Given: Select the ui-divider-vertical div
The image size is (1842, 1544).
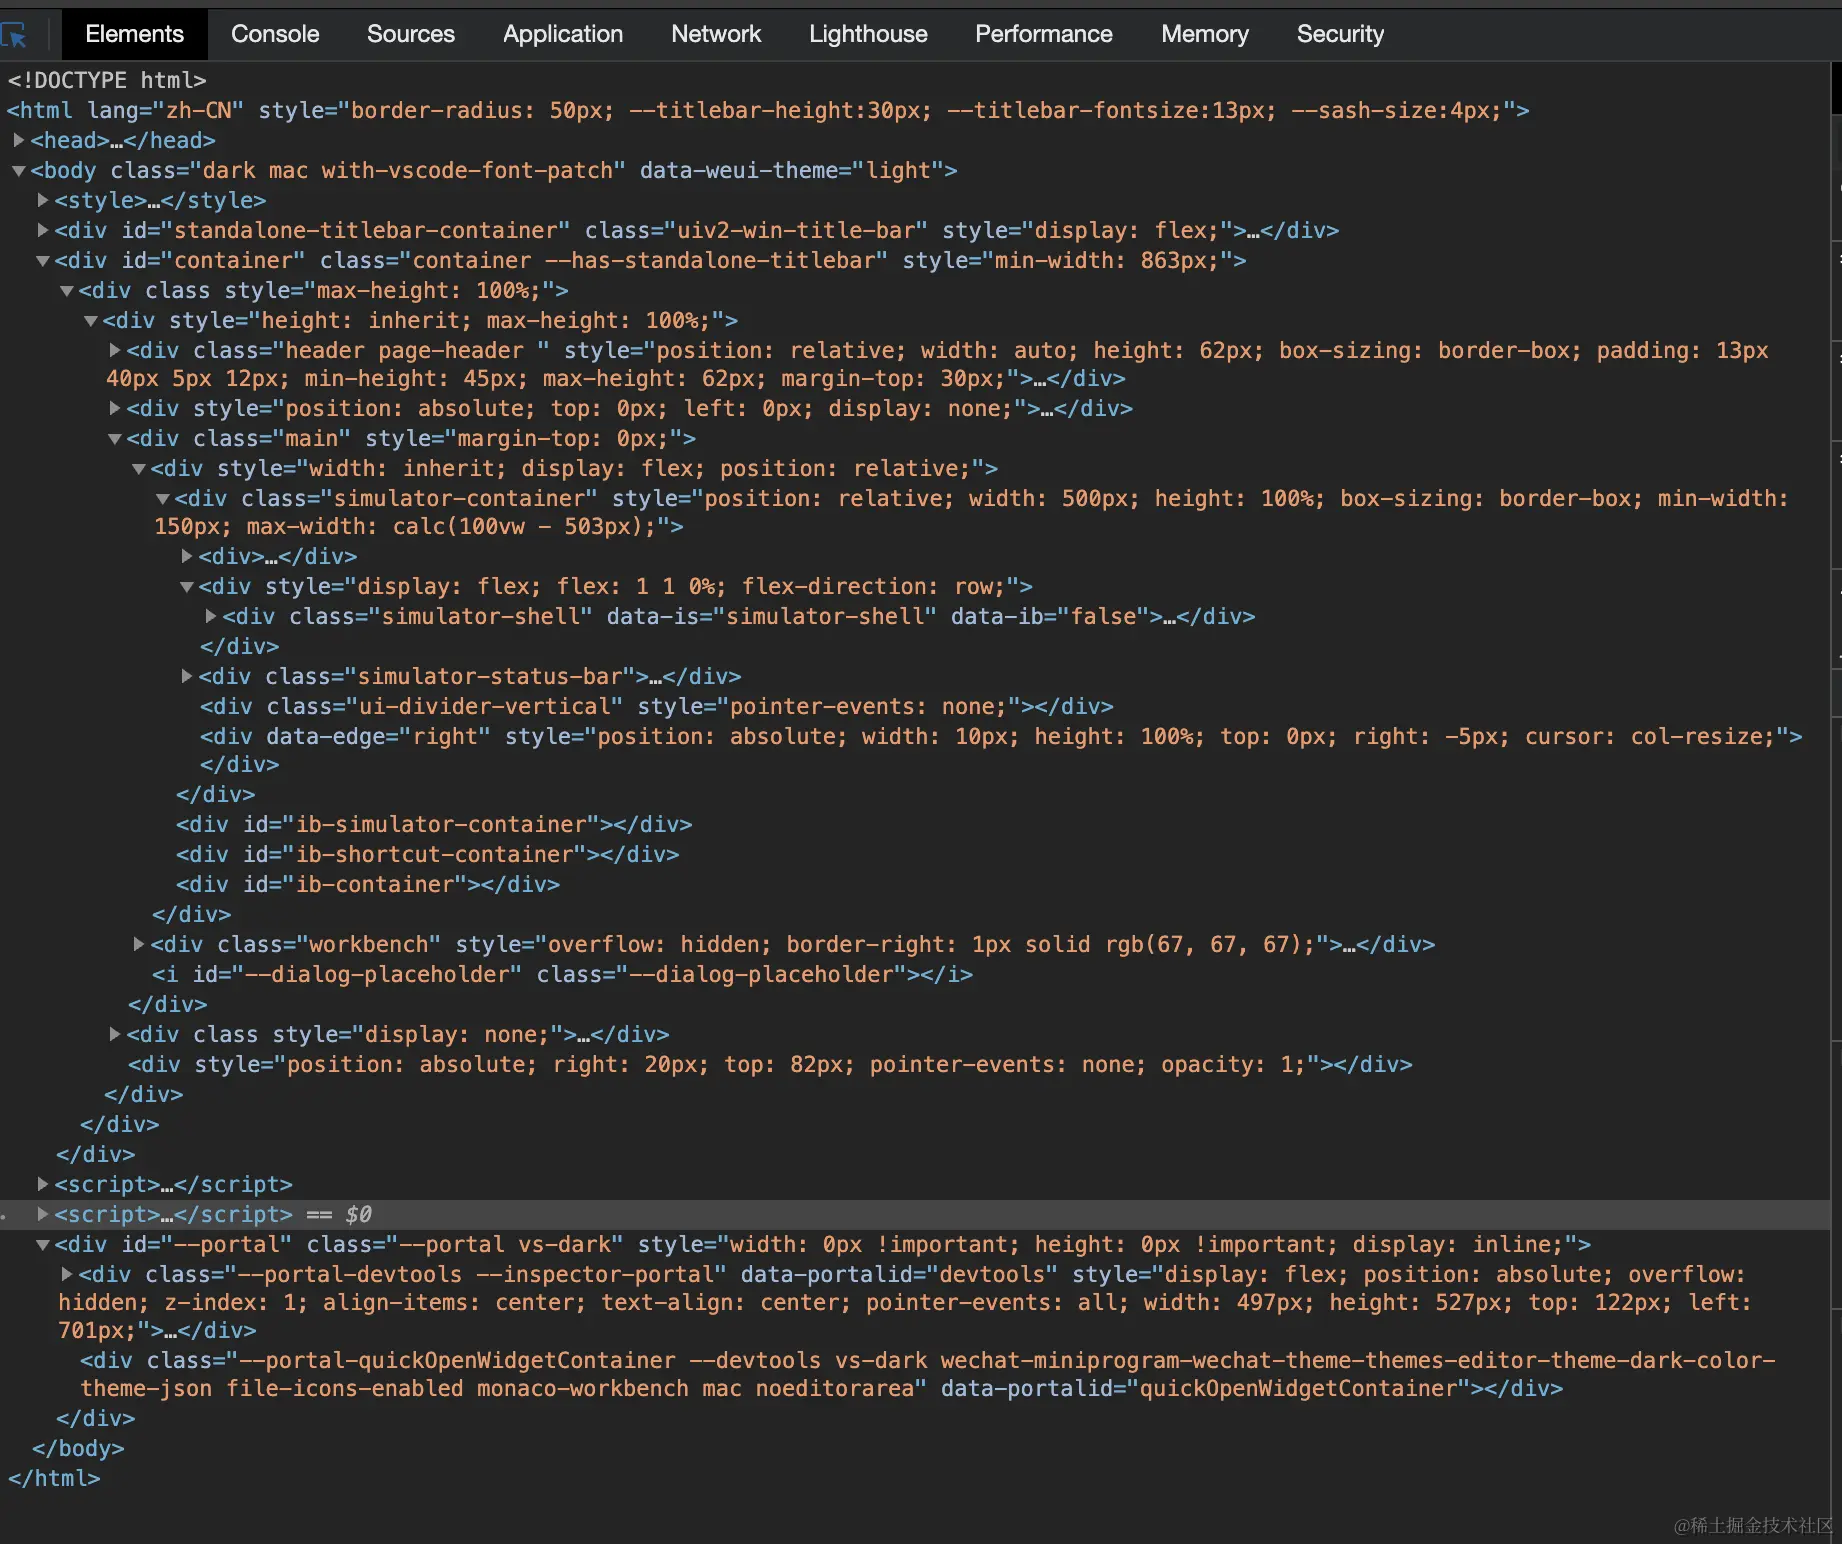Looking at the screenshot, I should [x=656, y=706].
